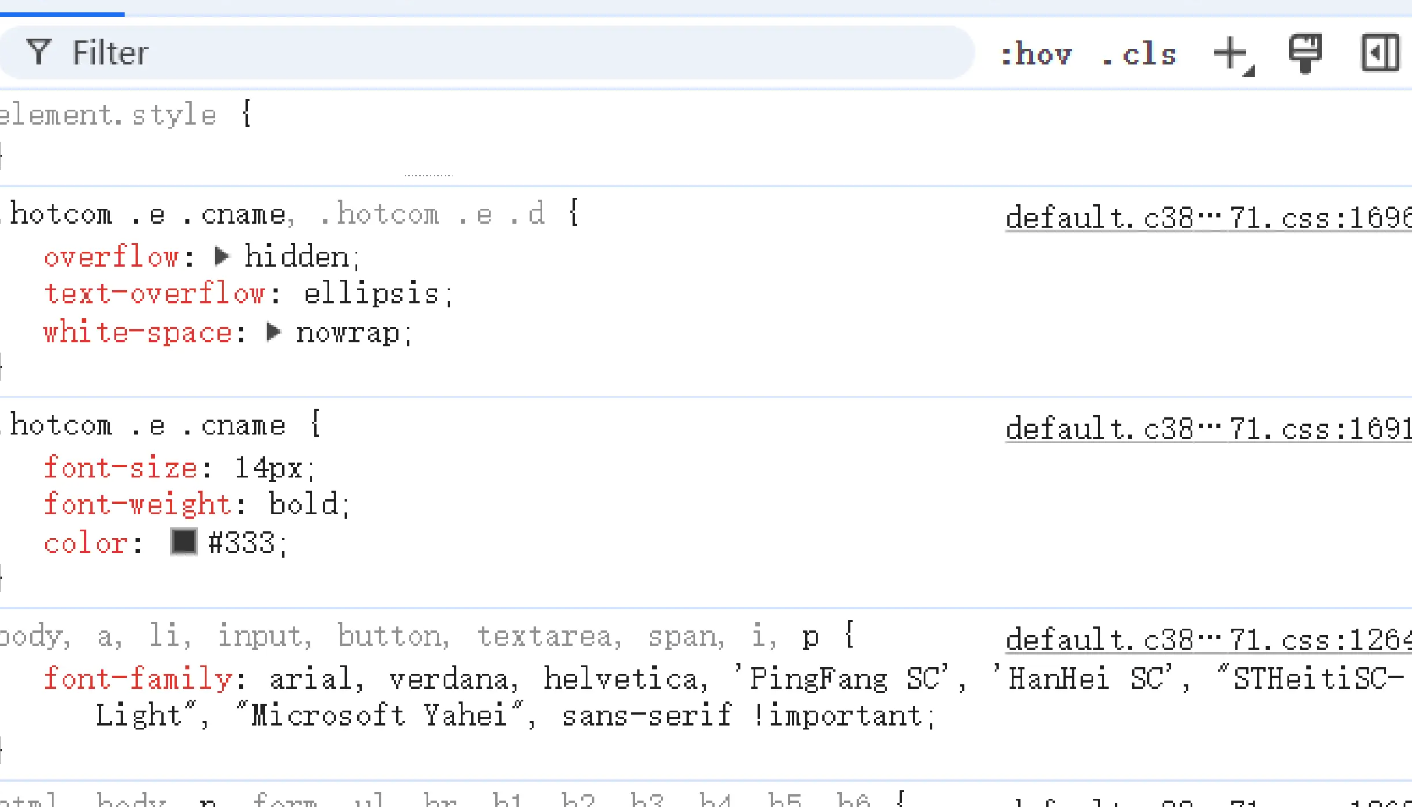Image resolution: width=1412 pixels, height=807 pixels.
Task: Toggle the .cls element classes panel
Action: 1139,53
